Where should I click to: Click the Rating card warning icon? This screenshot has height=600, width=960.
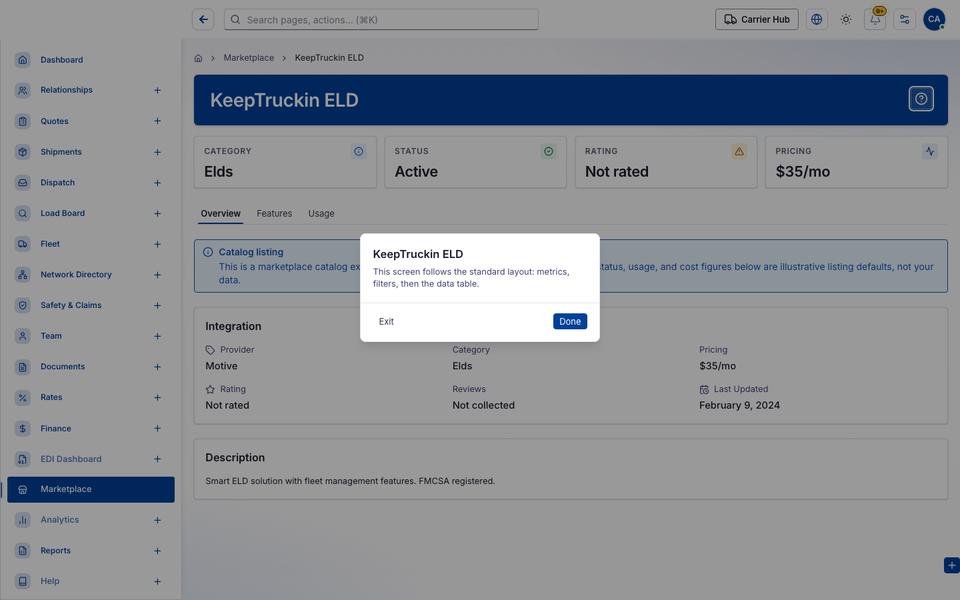pyautogui.click(x=739, y=151)
